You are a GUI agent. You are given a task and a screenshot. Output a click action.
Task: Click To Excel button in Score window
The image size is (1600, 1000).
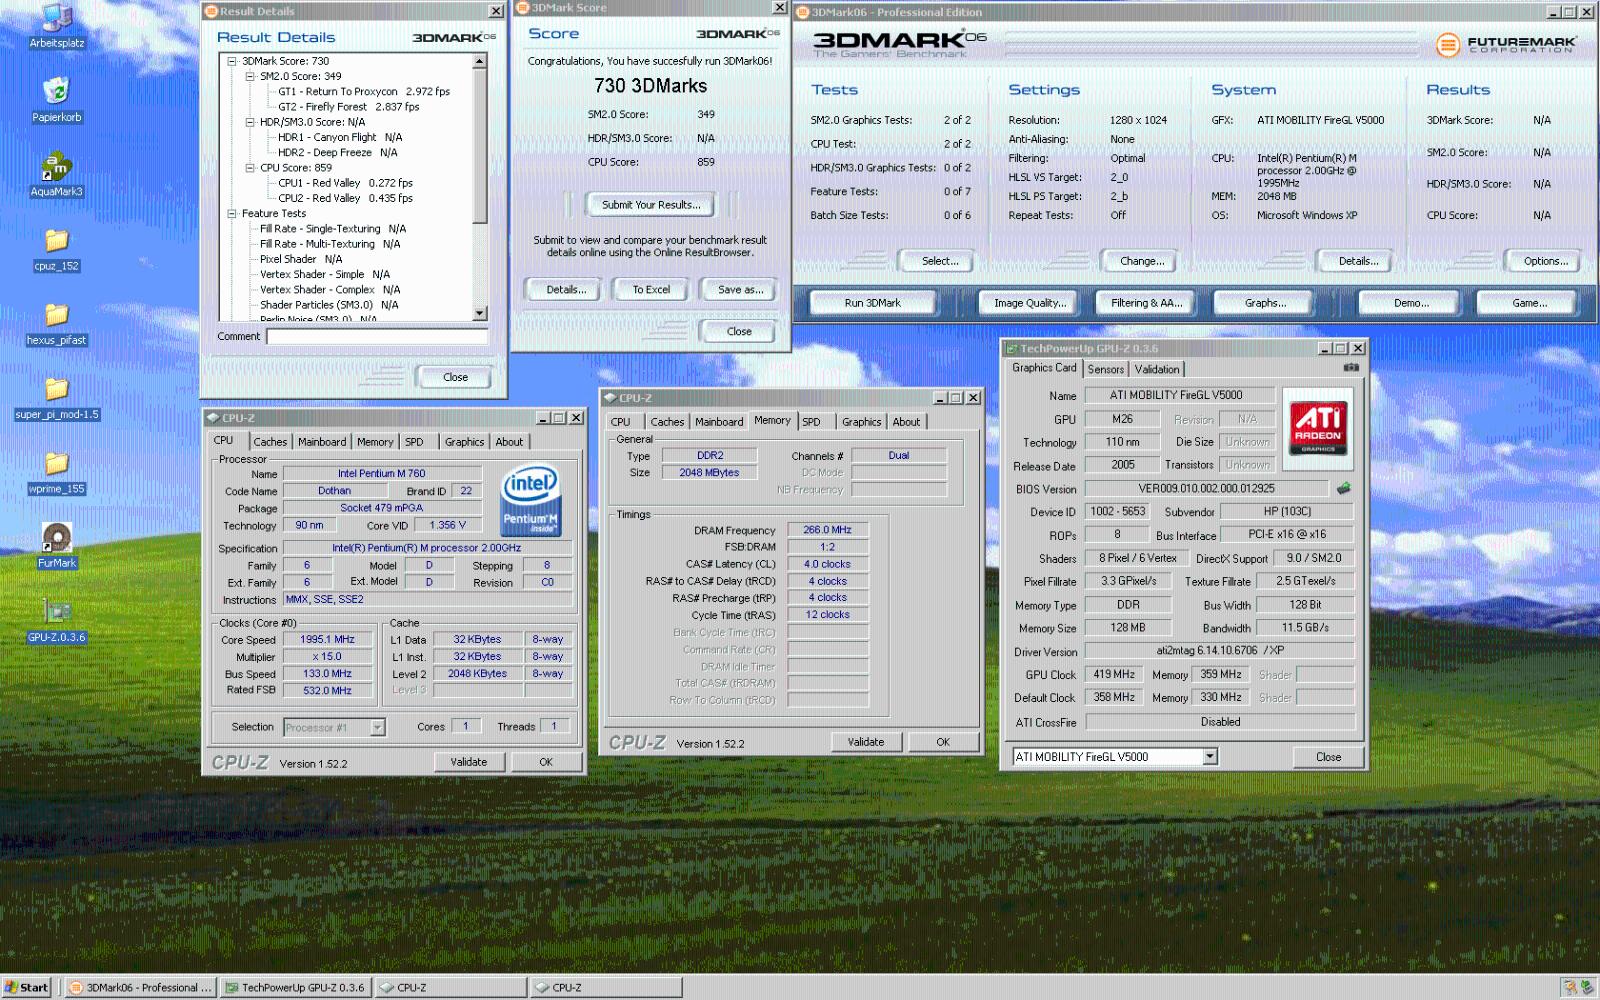(651, 290)
